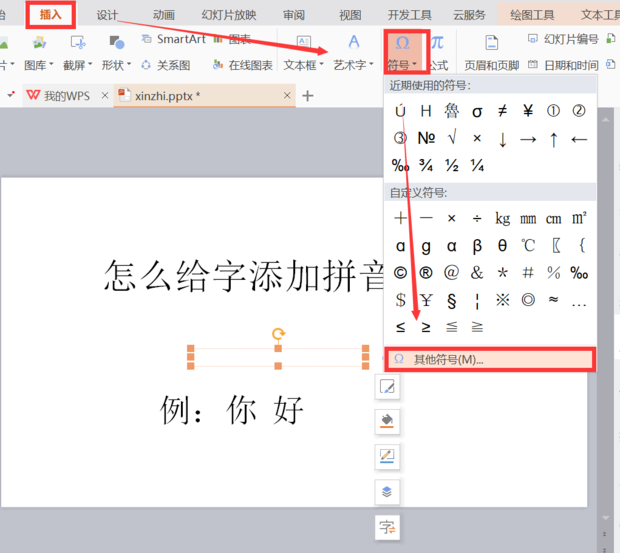Screen dimensions: 620x553
Task: Insert the @ symbol
Action: pyautogui.click(x=452, y=273)
